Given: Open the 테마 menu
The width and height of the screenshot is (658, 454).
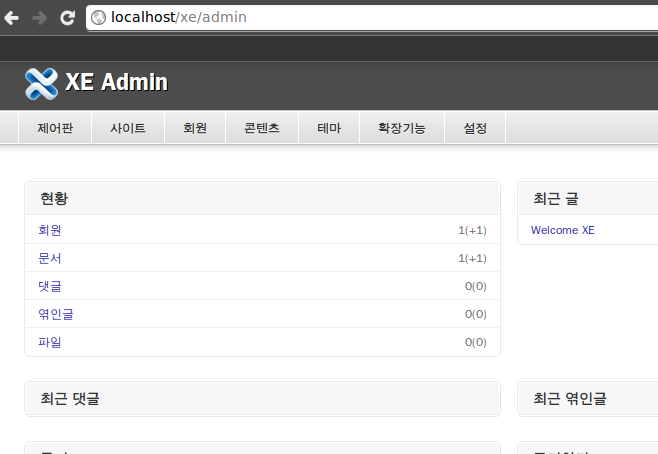Looking at the screenshot, I should [x=329, y=128].
